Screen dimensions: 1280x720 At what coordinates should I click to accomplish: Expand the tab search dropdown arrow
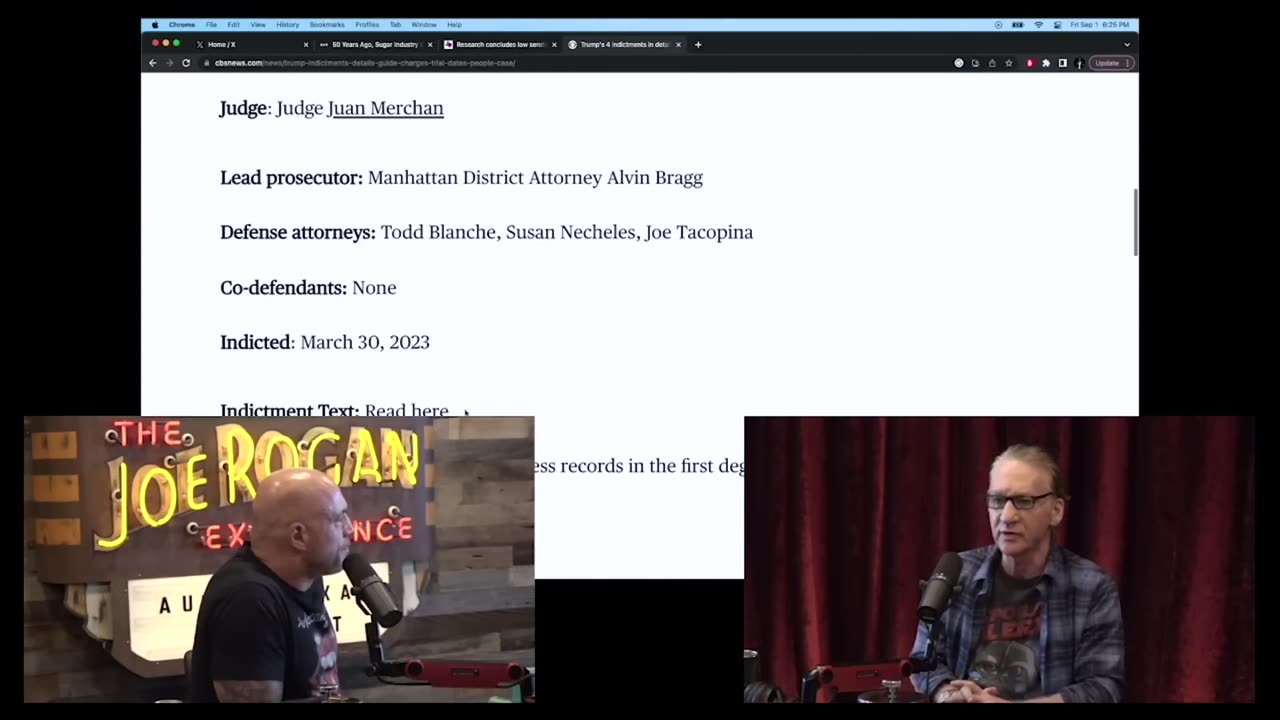tap(1127, 44)
